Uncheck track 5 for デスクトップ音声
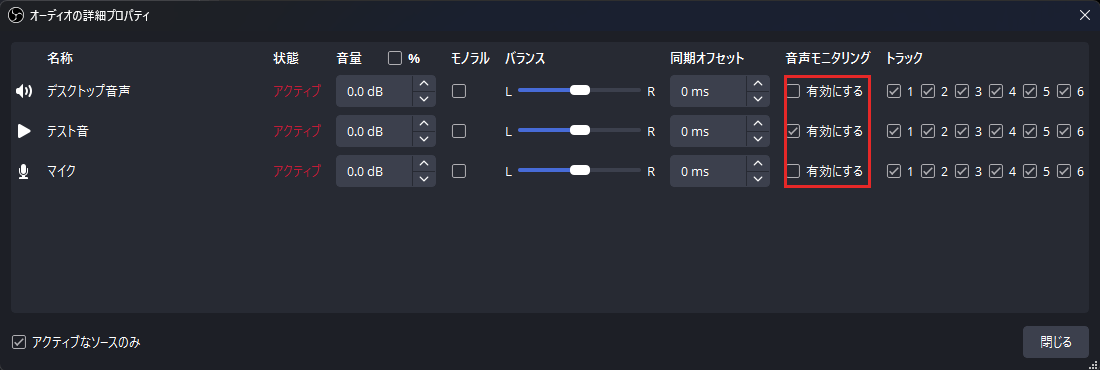This screenshot has height=370, width=1100. [1030, 91]
